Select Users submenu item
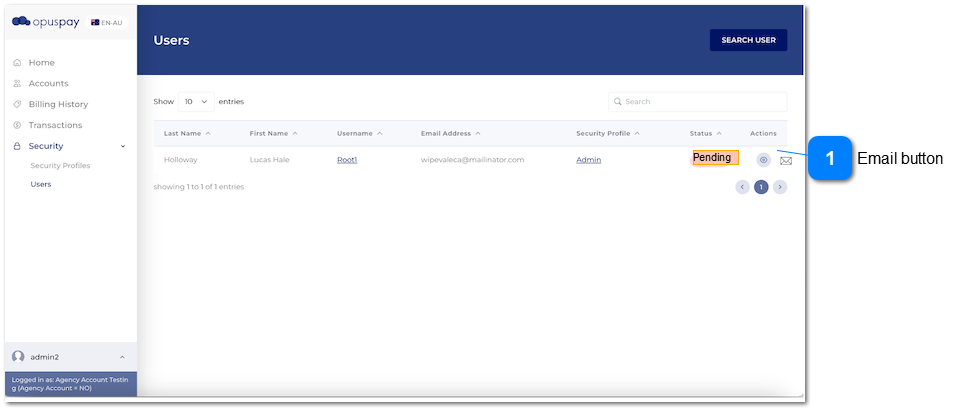Screen dimensions: 959x411 [x=41, y=184]
